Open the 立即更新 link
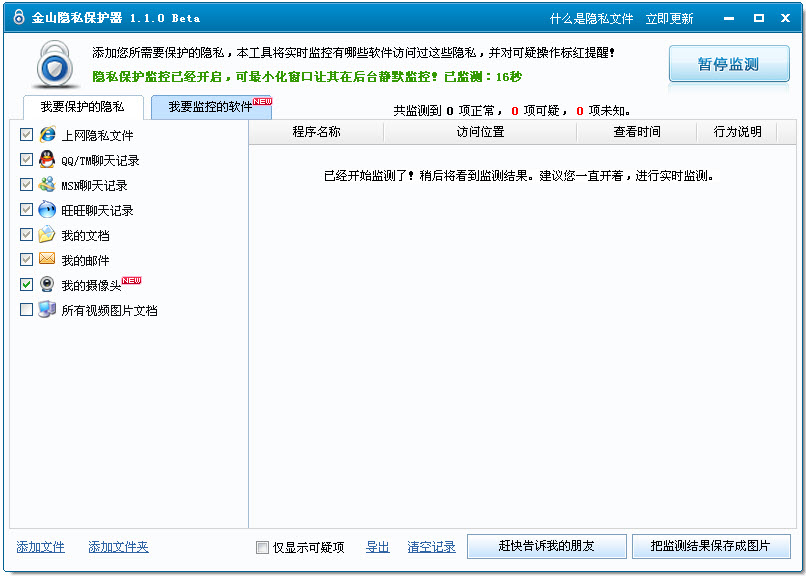The width and height of the screenshot is (806, 576). coord(669,17)
